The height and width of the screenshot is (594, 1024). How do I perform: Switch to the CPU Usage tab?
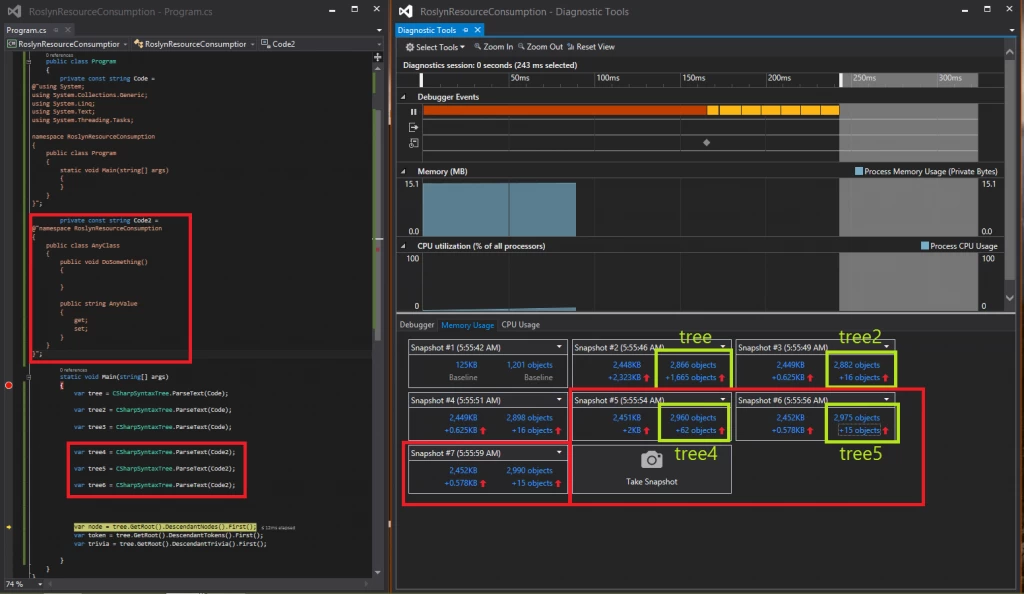[x=520, y=324]
